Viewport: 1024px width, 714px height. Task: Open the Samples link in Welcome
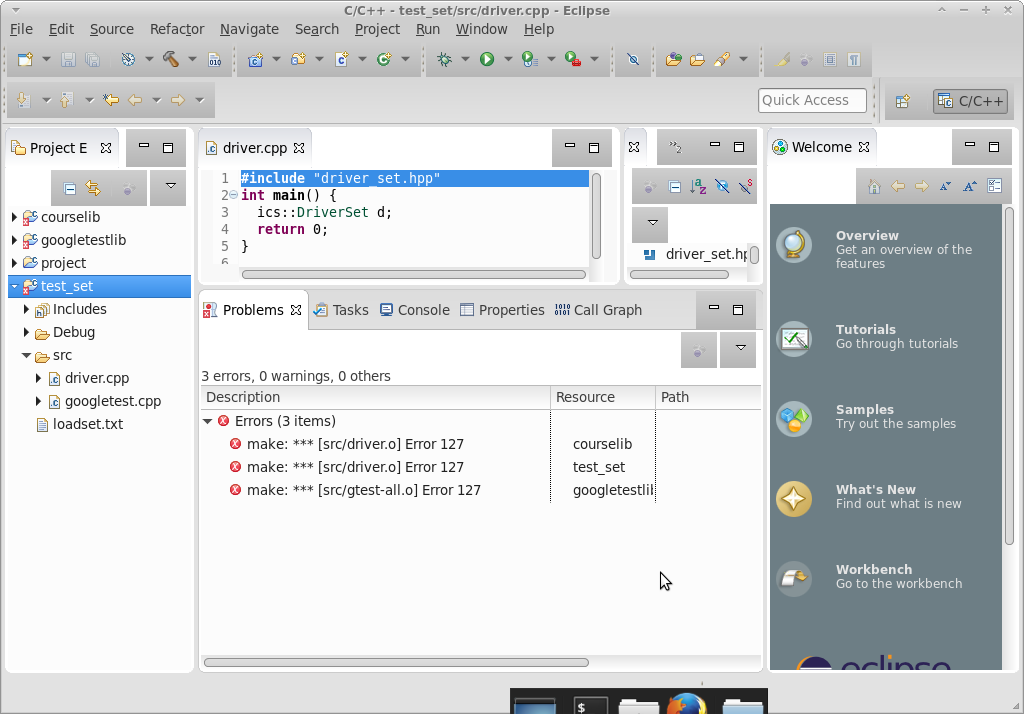[x=865, y=410]
